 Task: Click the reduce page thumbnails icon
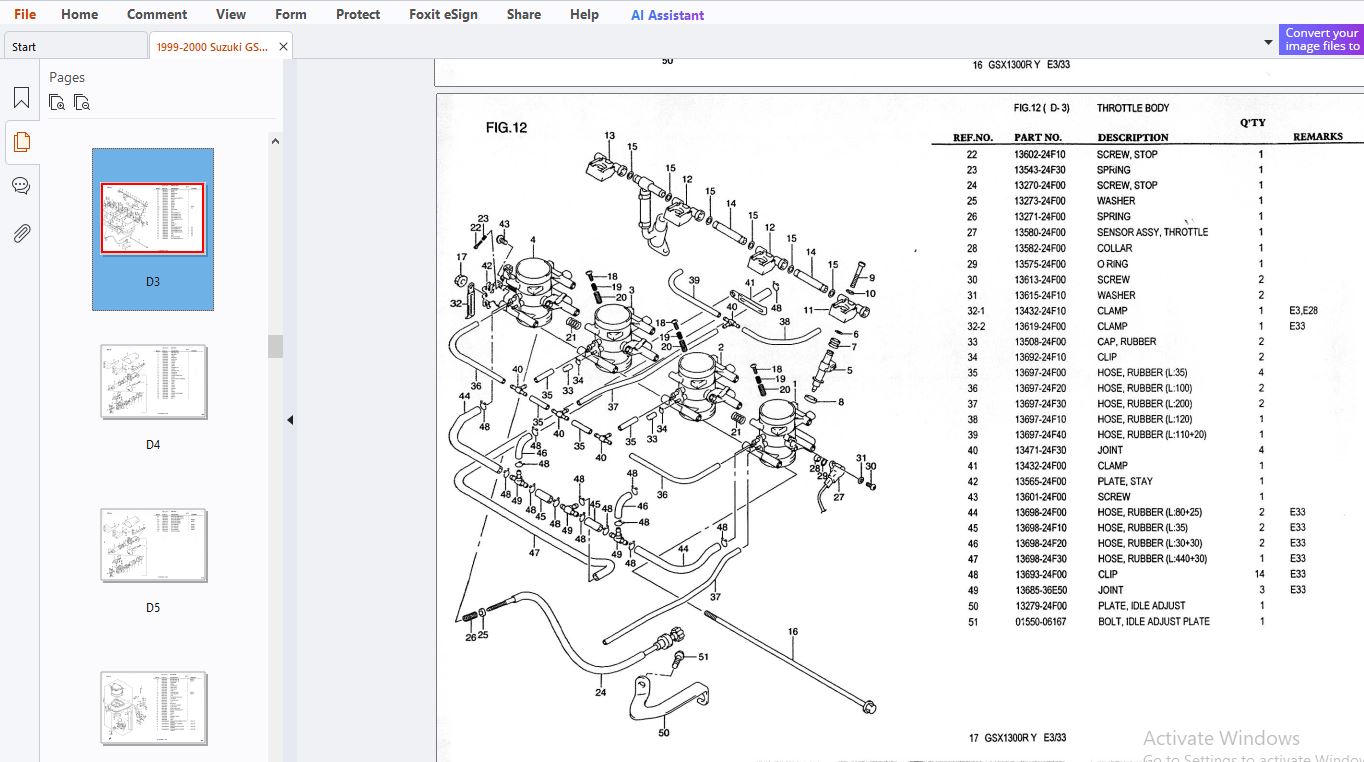[x=82, y=102]
